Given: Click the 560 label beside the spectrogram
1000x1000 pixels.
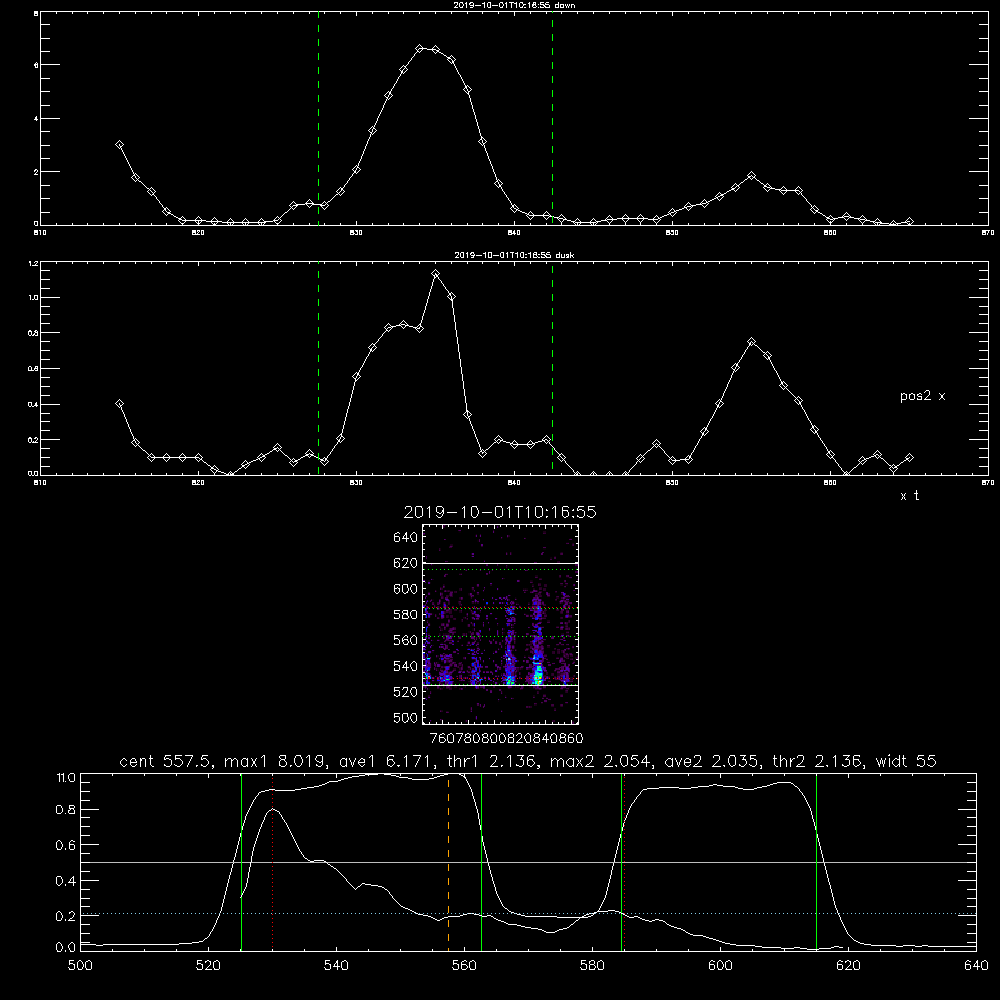Looking at the screenshot, I should coord(406,640).
